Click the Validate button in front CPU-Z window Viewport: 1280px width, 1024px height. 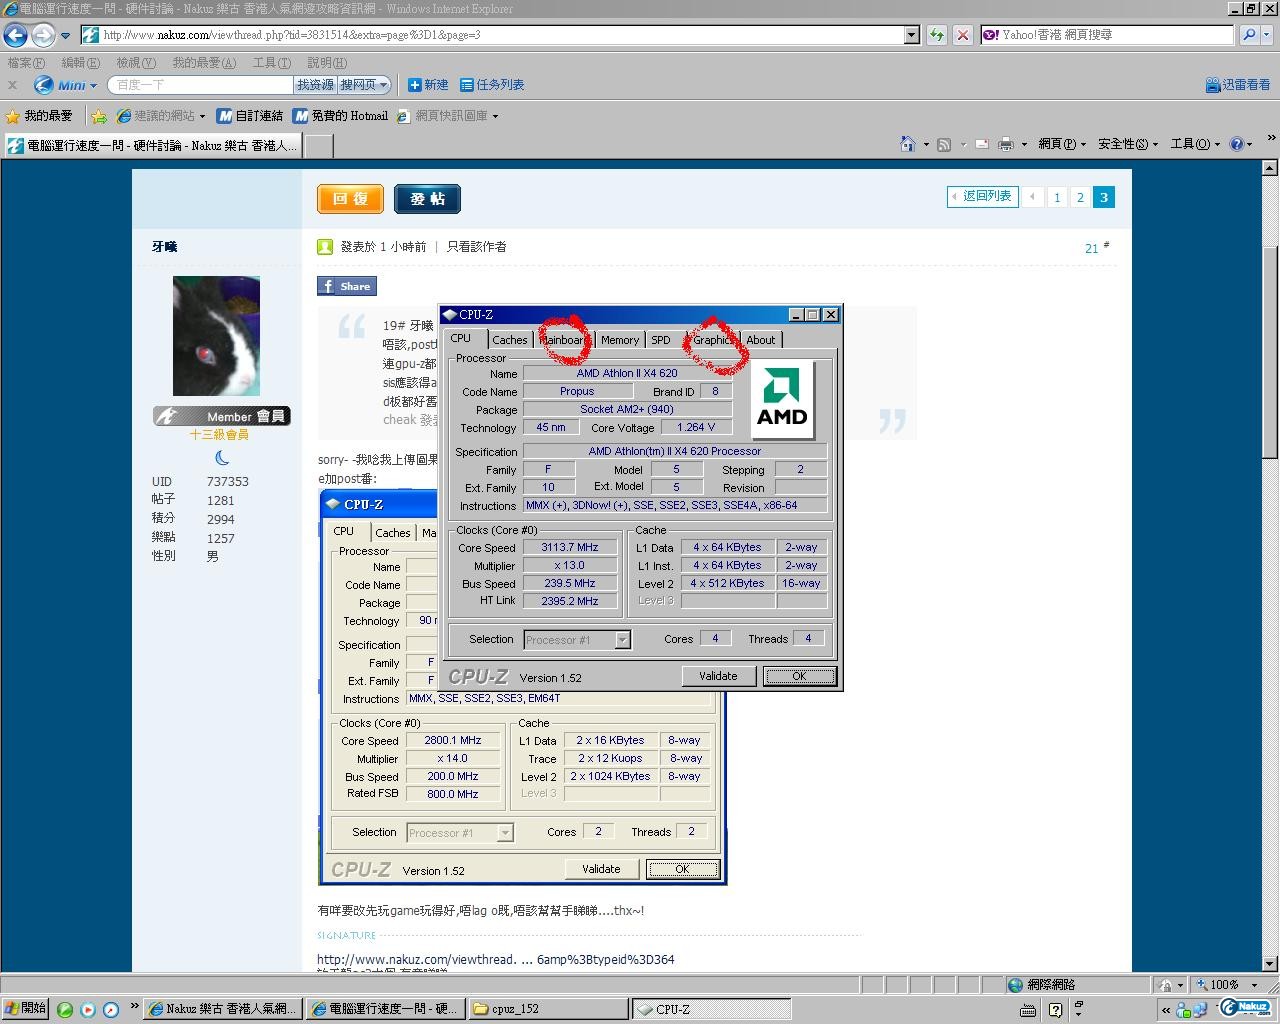[x=718, y=676]
